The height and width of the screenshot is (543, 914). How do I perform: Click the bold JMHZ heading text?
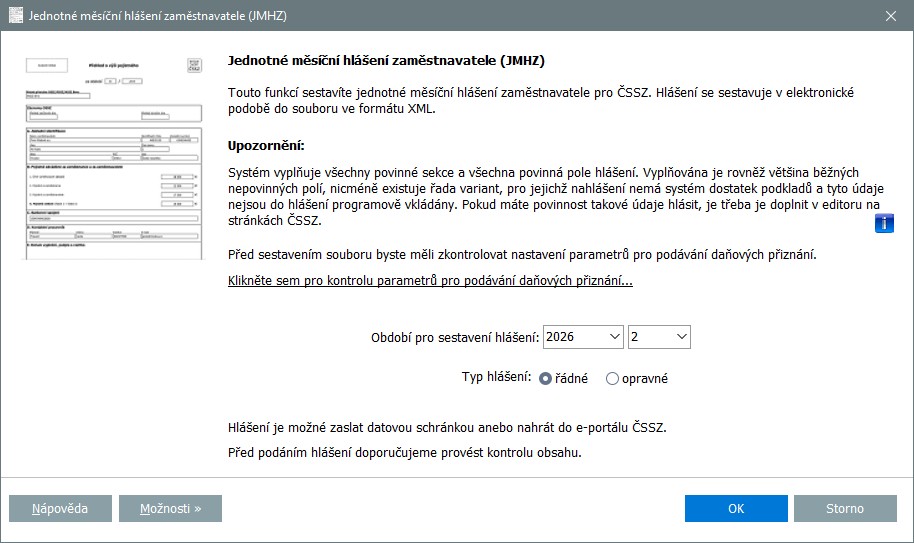386,61
